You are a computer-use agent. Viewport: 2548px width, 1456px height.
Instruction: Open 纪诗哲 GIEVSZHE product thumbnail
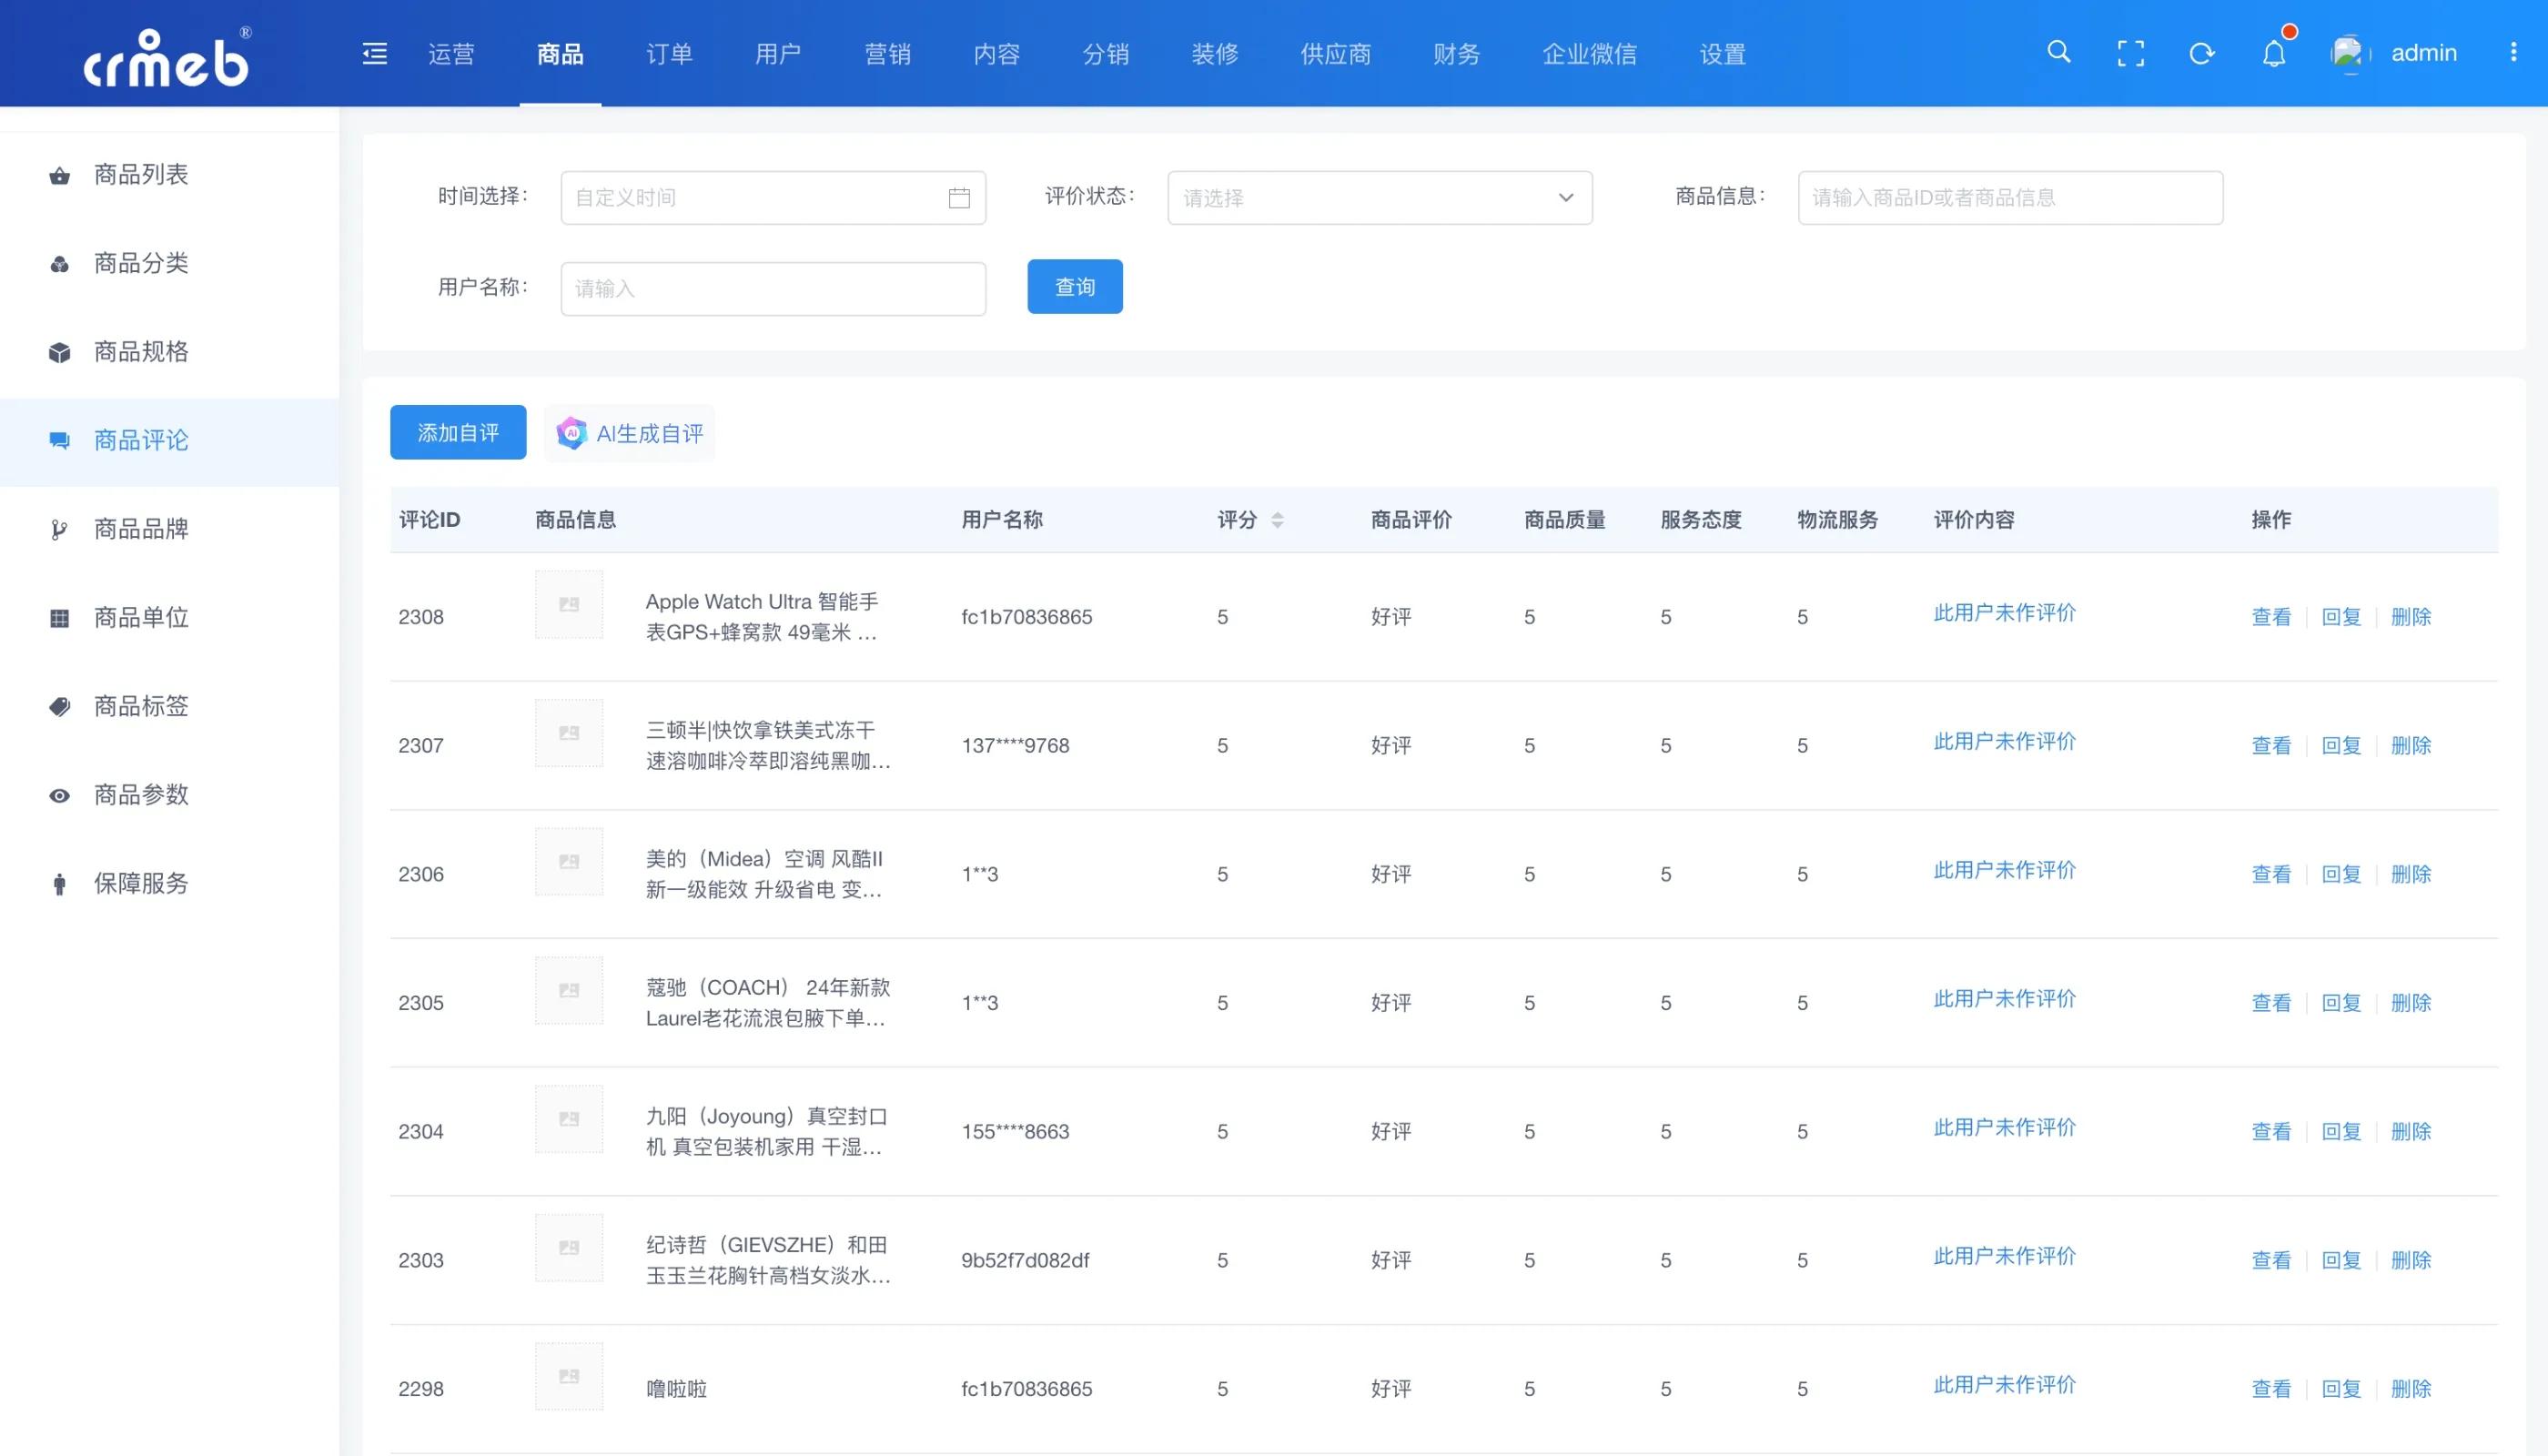pos(569,1248)
